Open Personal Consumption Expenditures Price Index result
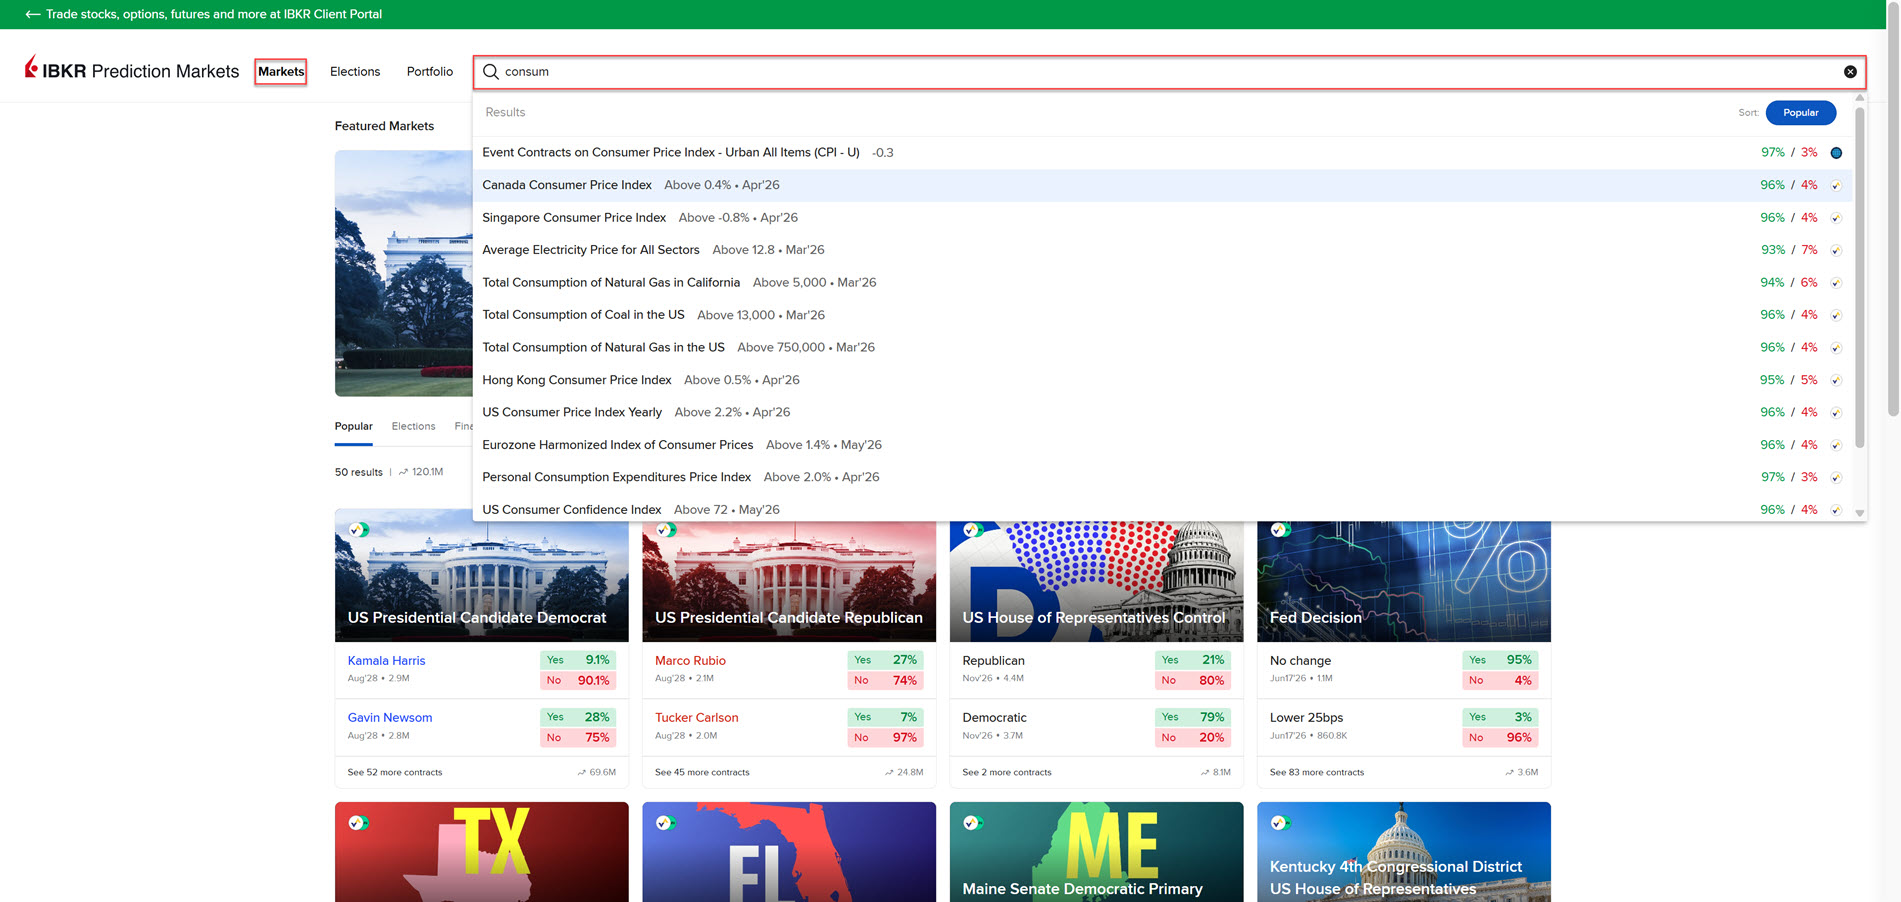 coord(1162,477)
